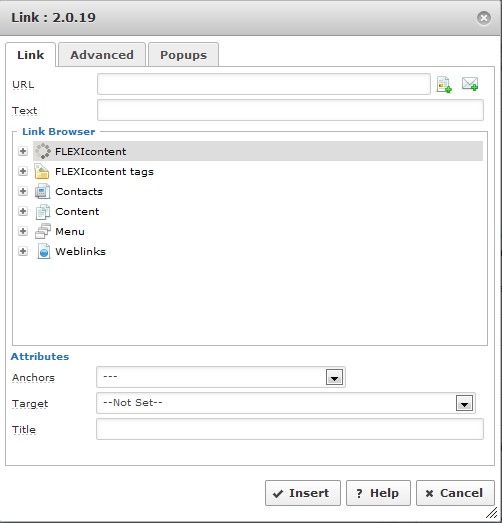Viewport: 502px width, 523px height.
Task: Click the file browser icon beside URL
Action: click(x=444, y=84)
